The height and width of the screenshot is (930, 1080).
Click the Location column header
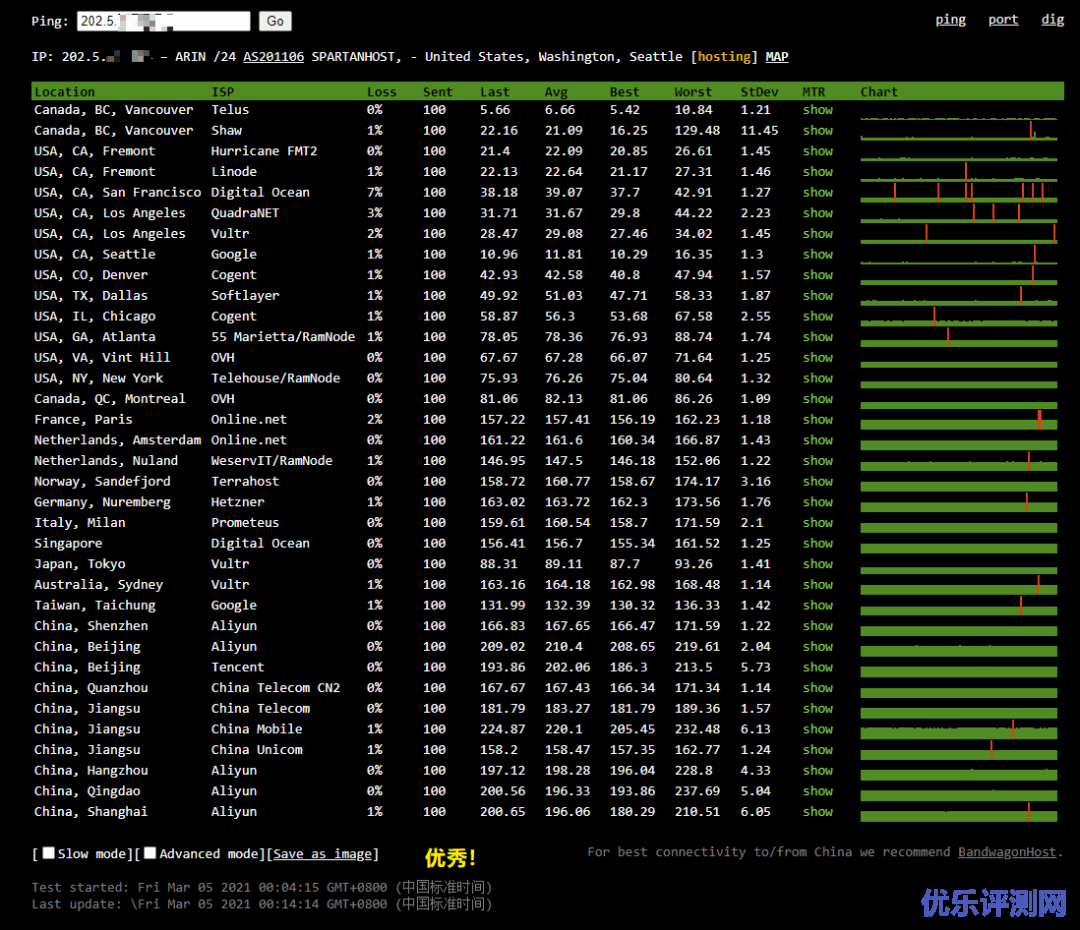[x=65, y=92]
